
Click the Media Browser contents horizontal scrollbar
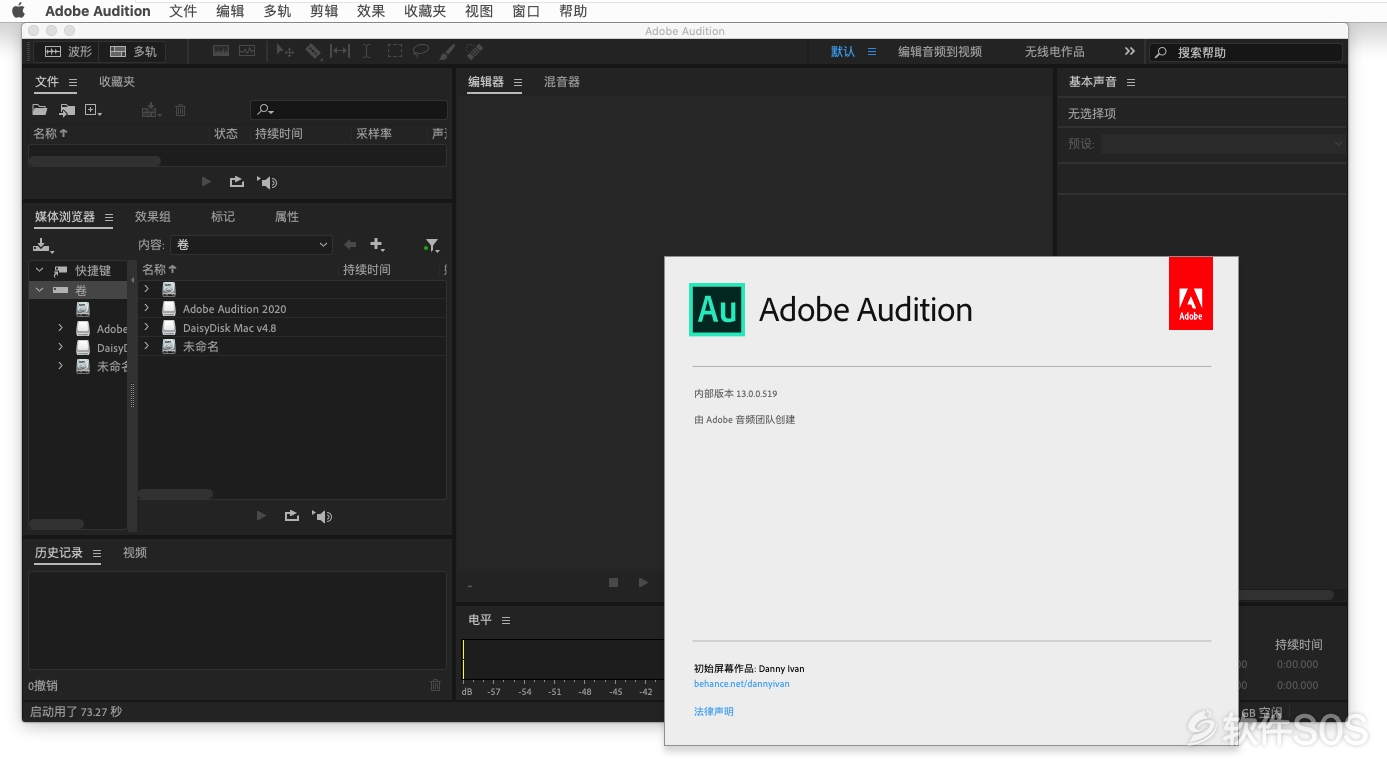(x=175, y=494)
